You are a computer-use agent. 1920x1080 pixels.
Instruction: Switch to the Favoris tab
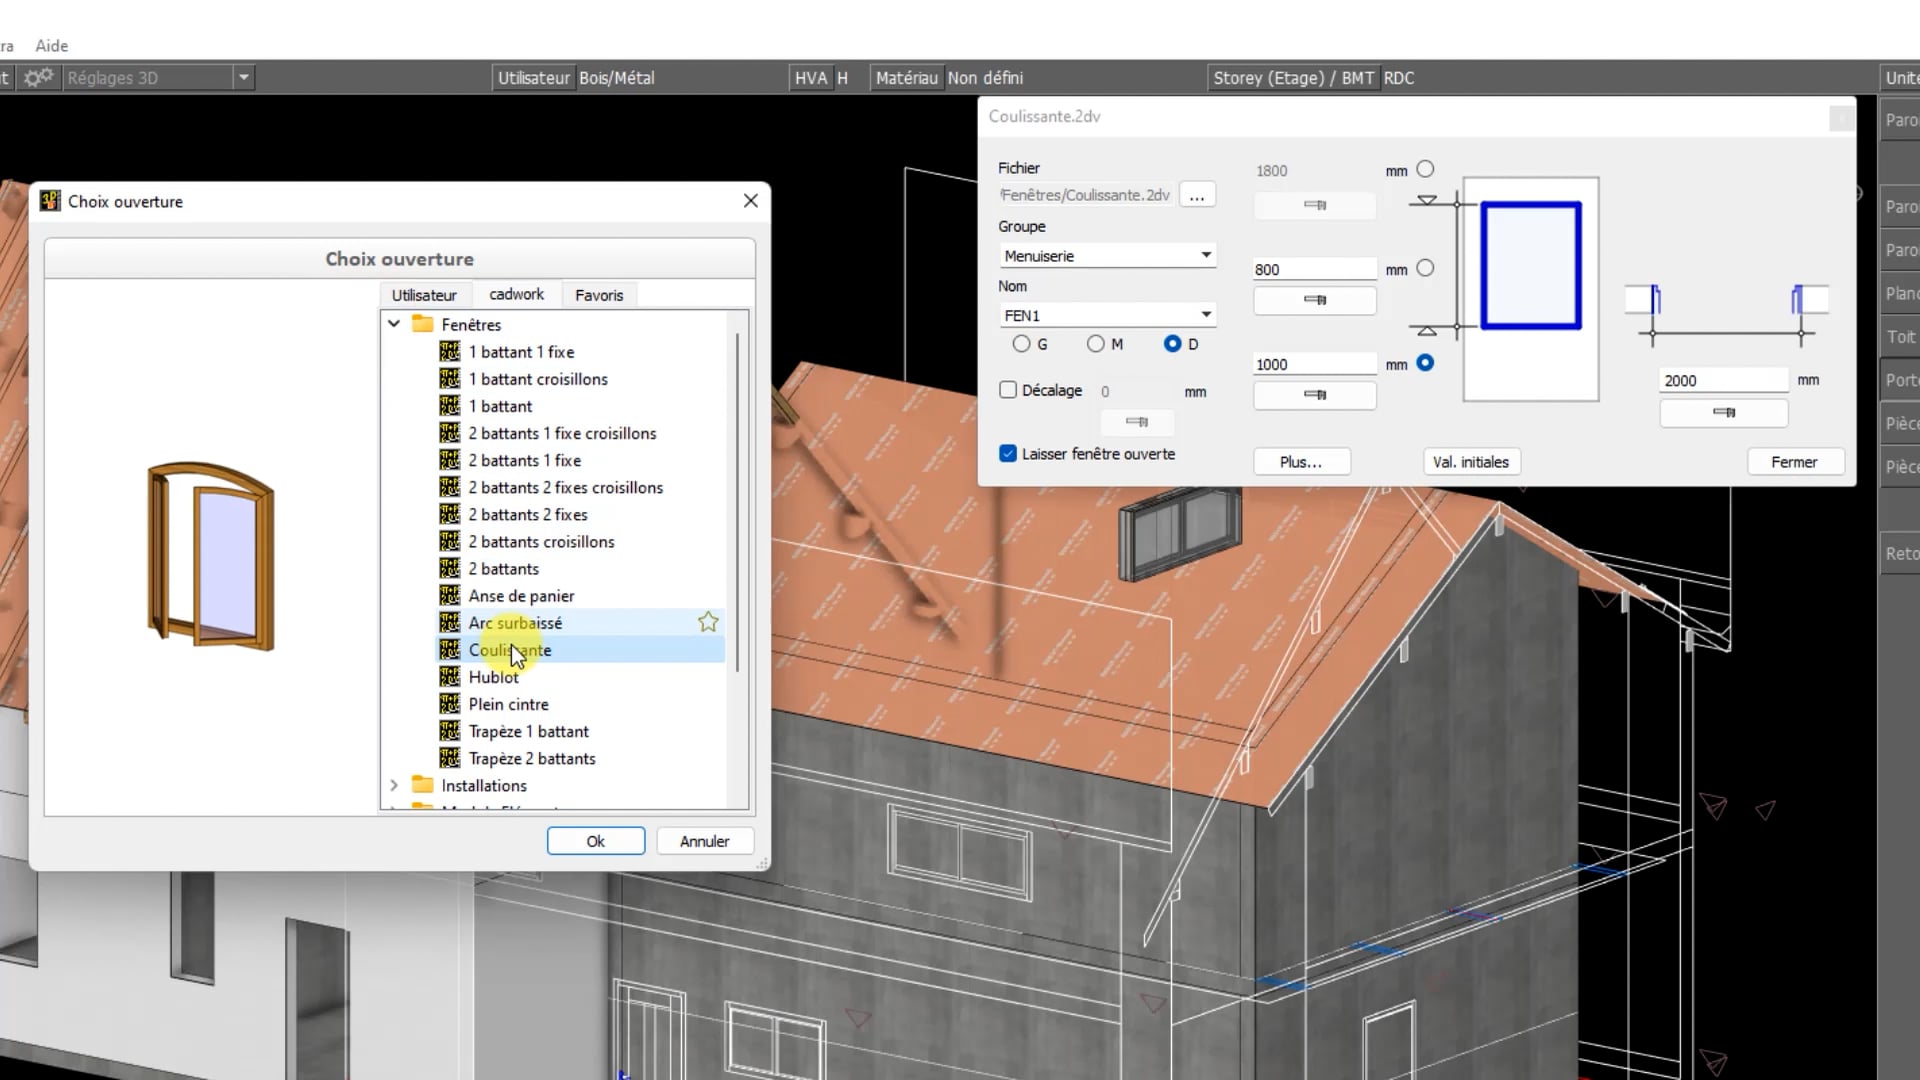[x=599, y=295]
